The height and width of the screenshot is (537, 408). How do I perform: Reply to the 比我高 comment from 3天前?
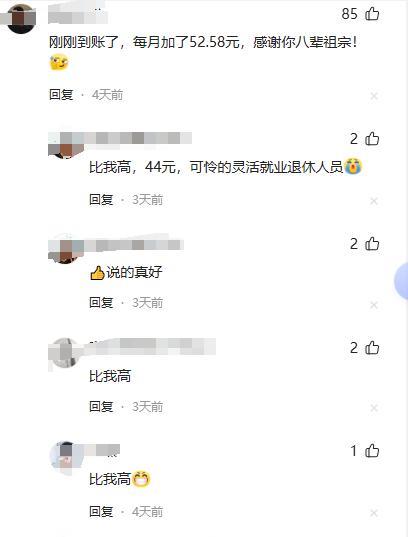pyautogui.click(x=101, y=407)
